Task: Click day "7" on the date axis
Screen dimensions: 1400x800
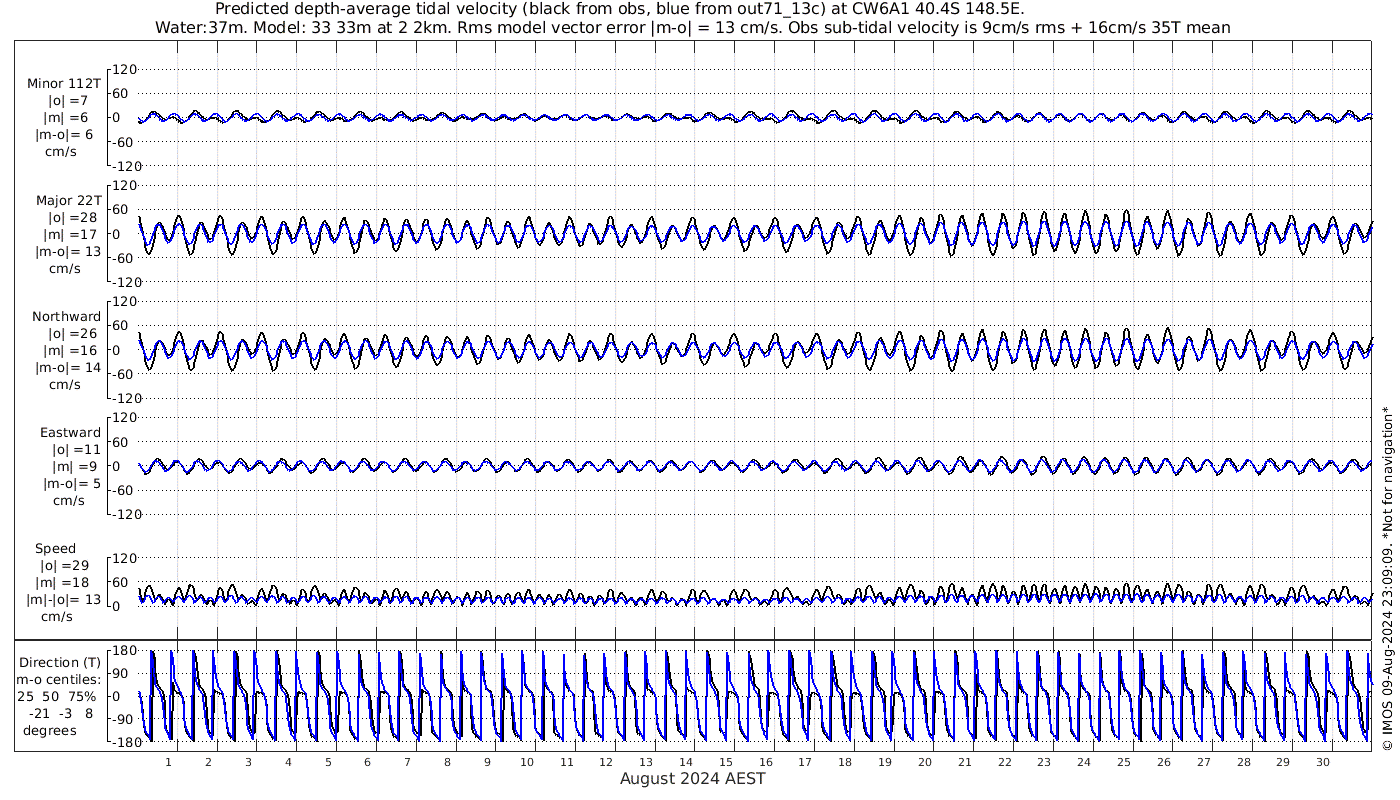Action: pos(407,761)
